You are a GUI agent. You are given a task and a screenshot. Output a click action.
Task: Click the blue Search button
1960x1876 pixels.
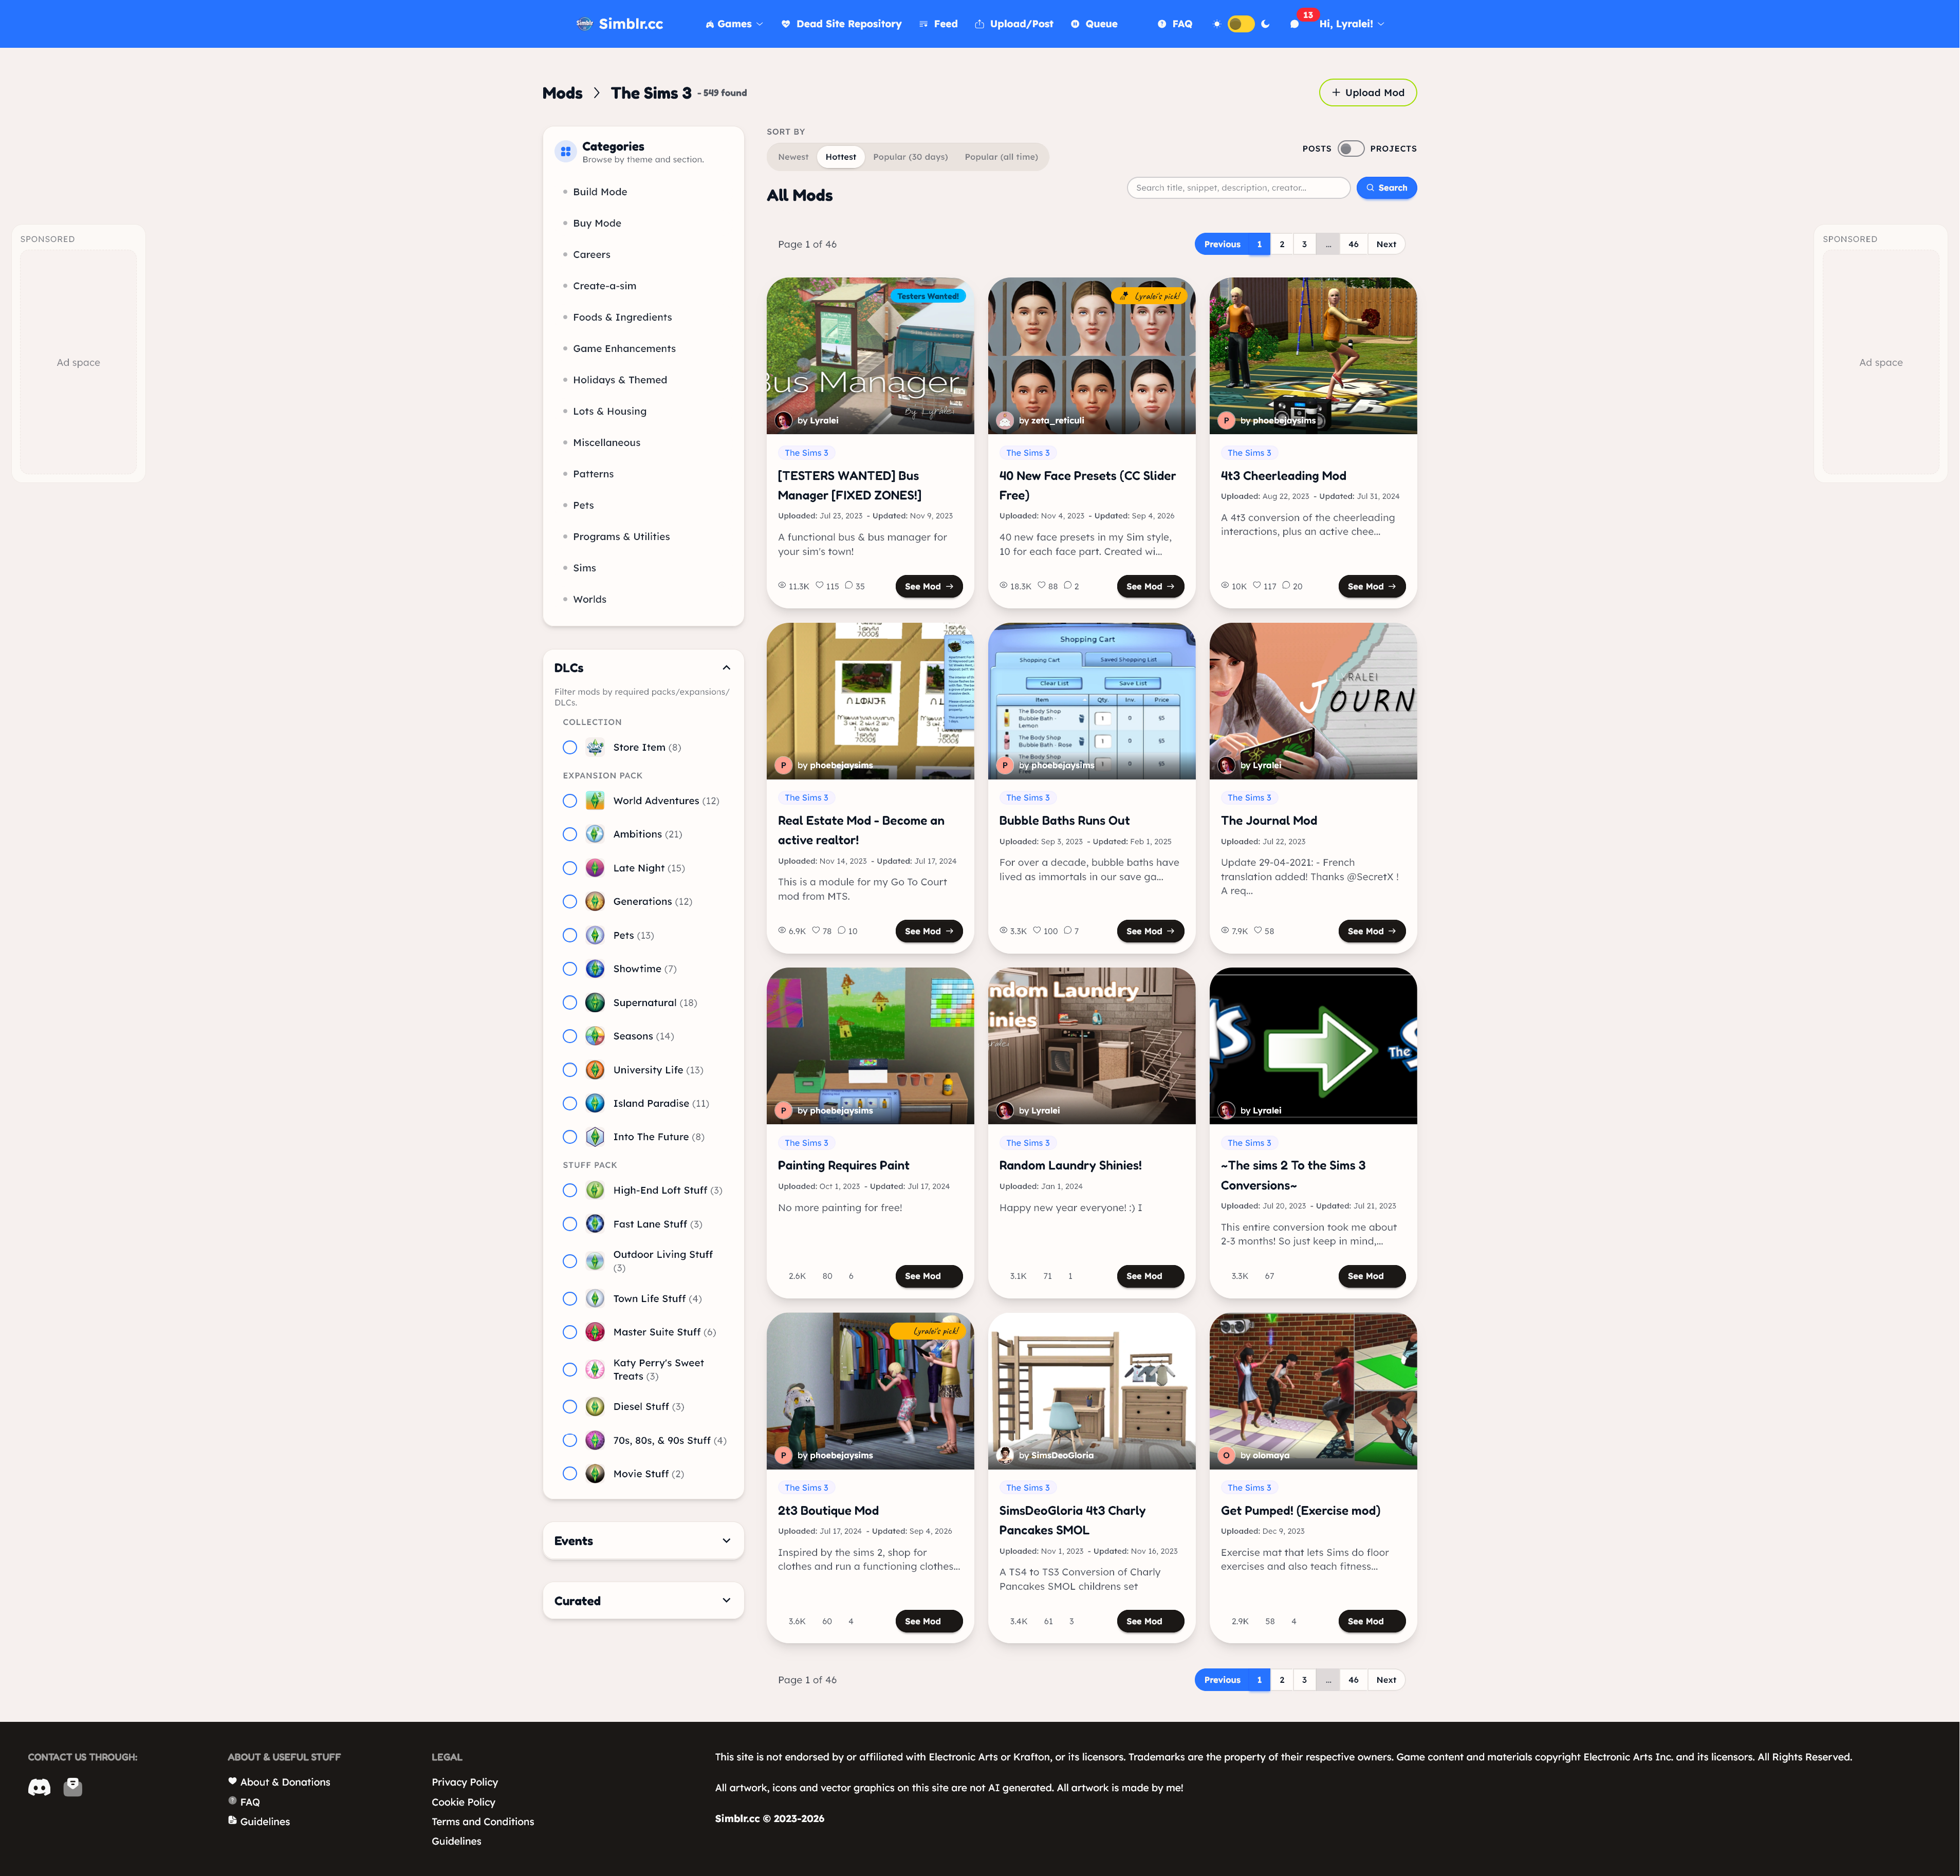[1386, 188]
